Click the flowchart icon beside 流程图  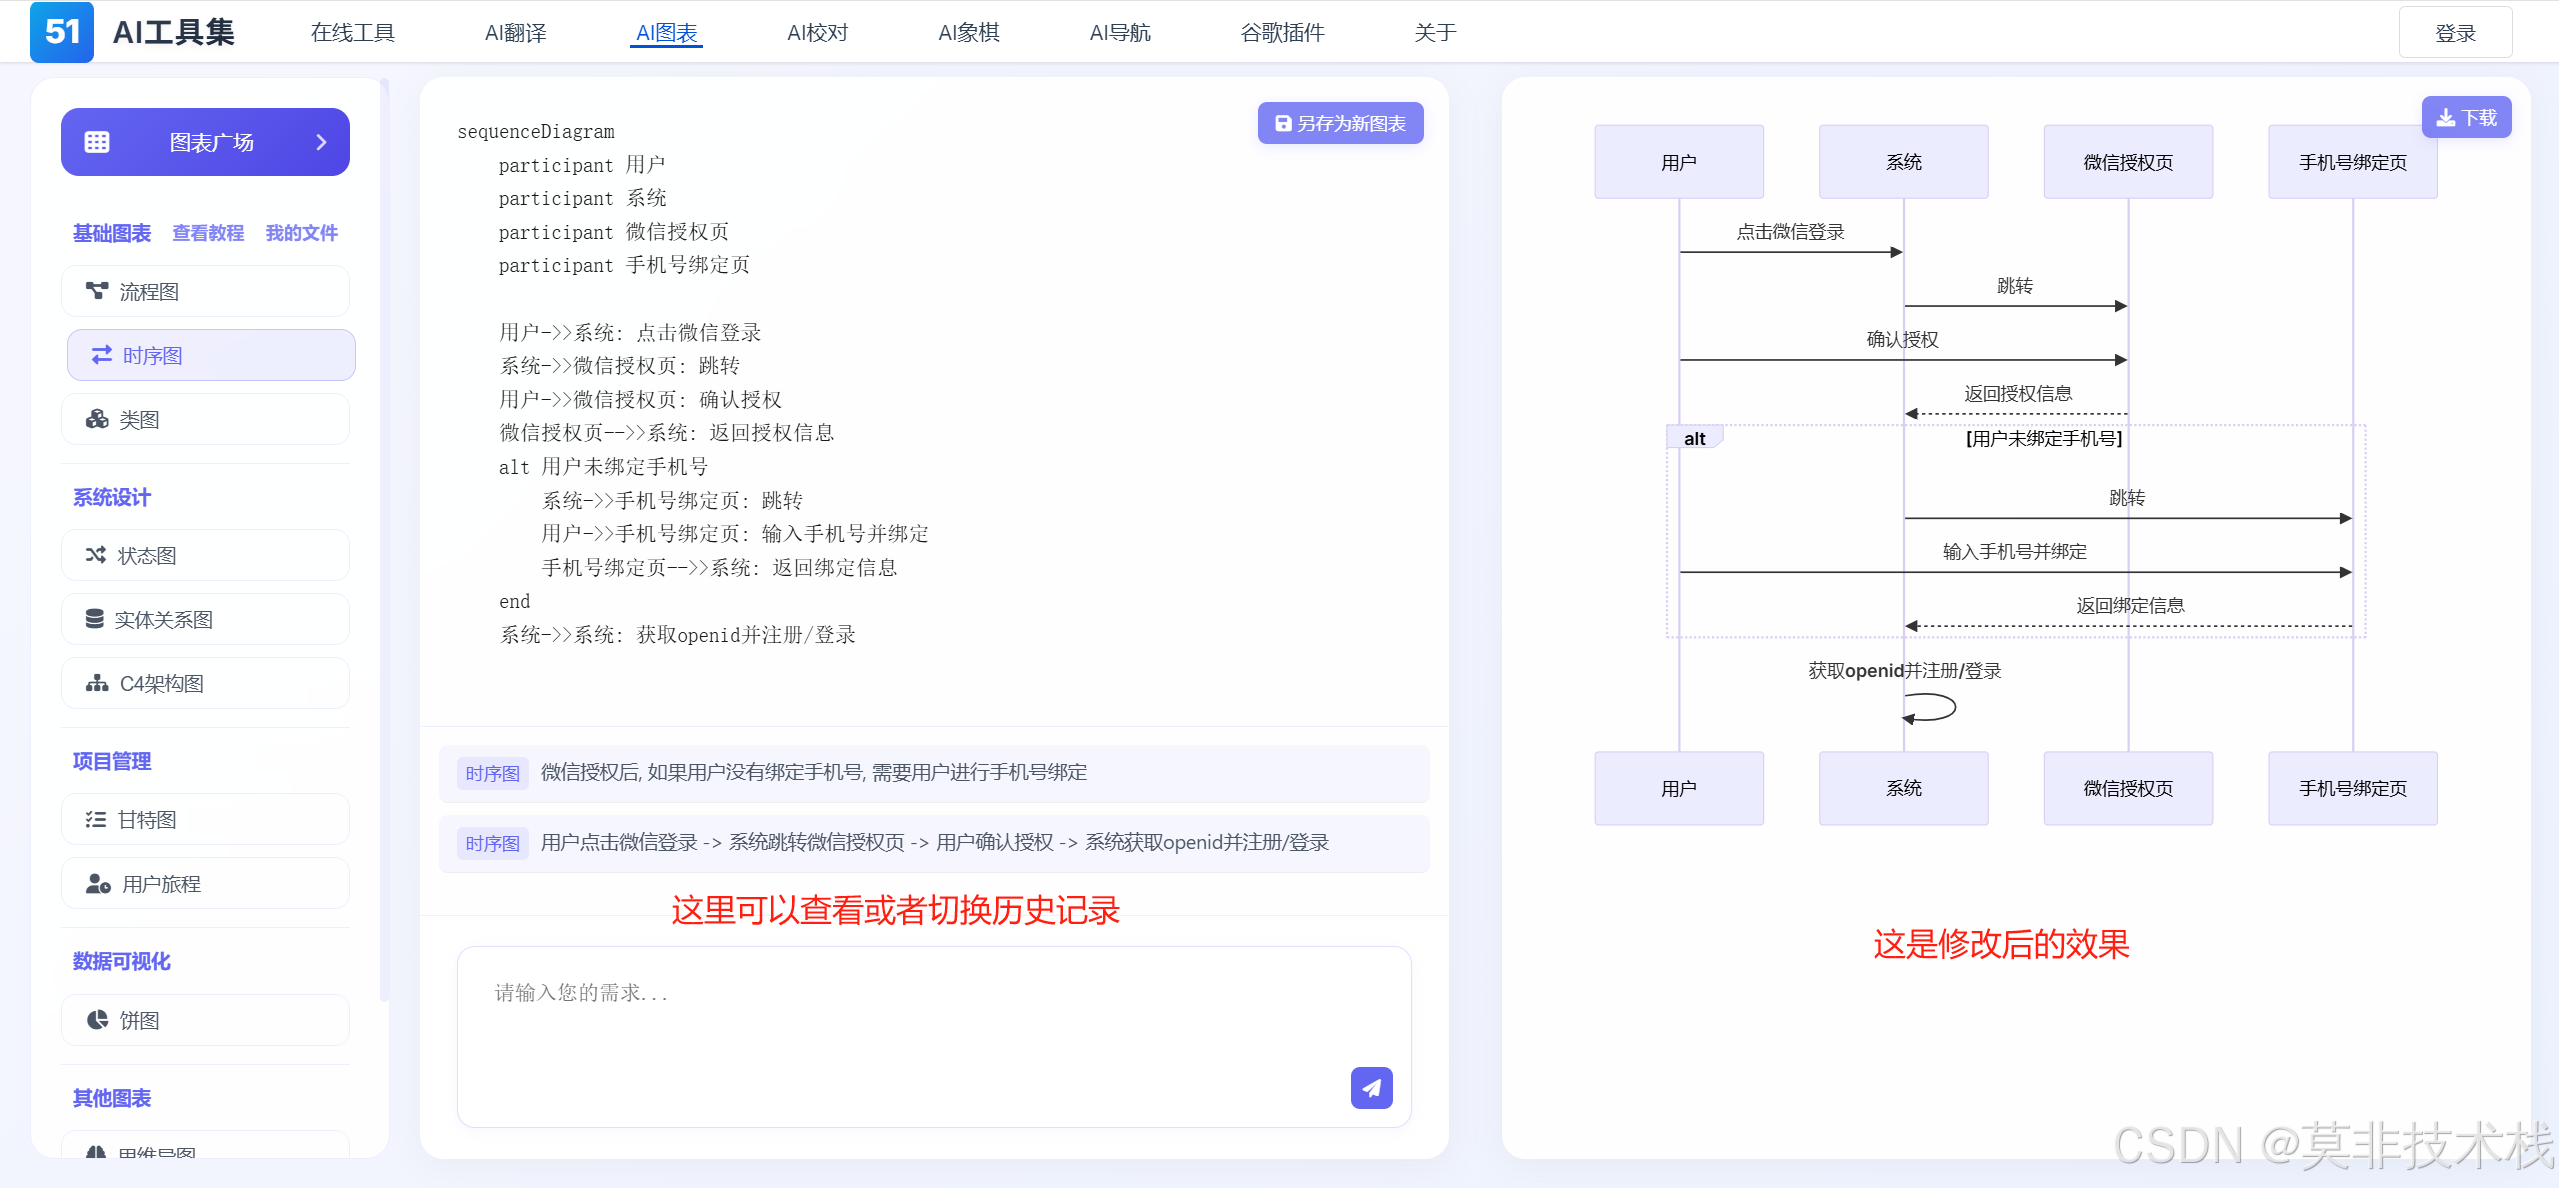click(97, 291)
